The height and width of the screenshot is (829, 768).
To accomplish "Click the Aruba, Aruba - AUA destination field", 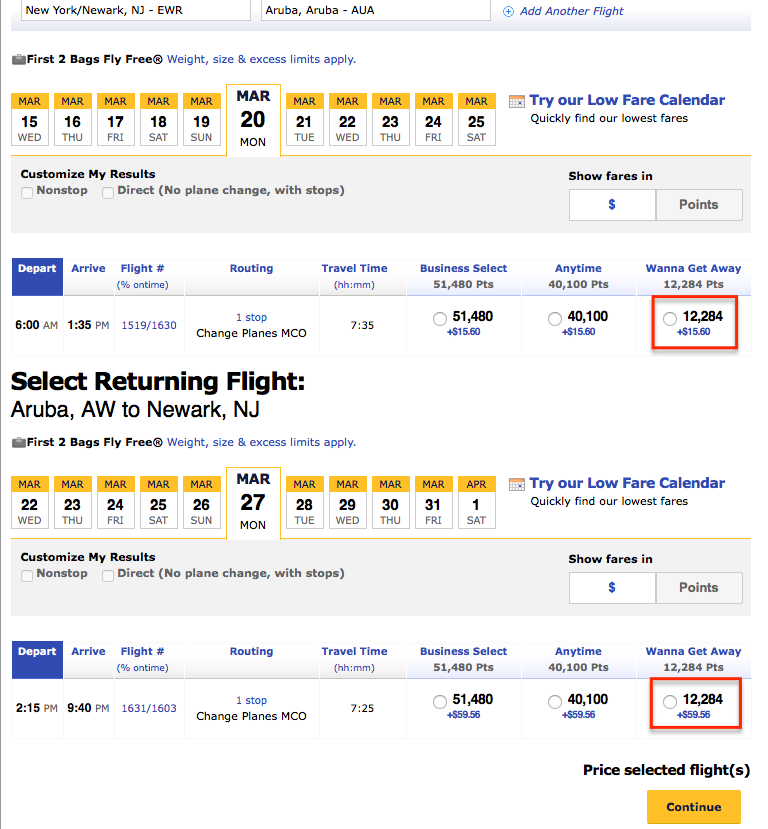I will click(375, 11).
